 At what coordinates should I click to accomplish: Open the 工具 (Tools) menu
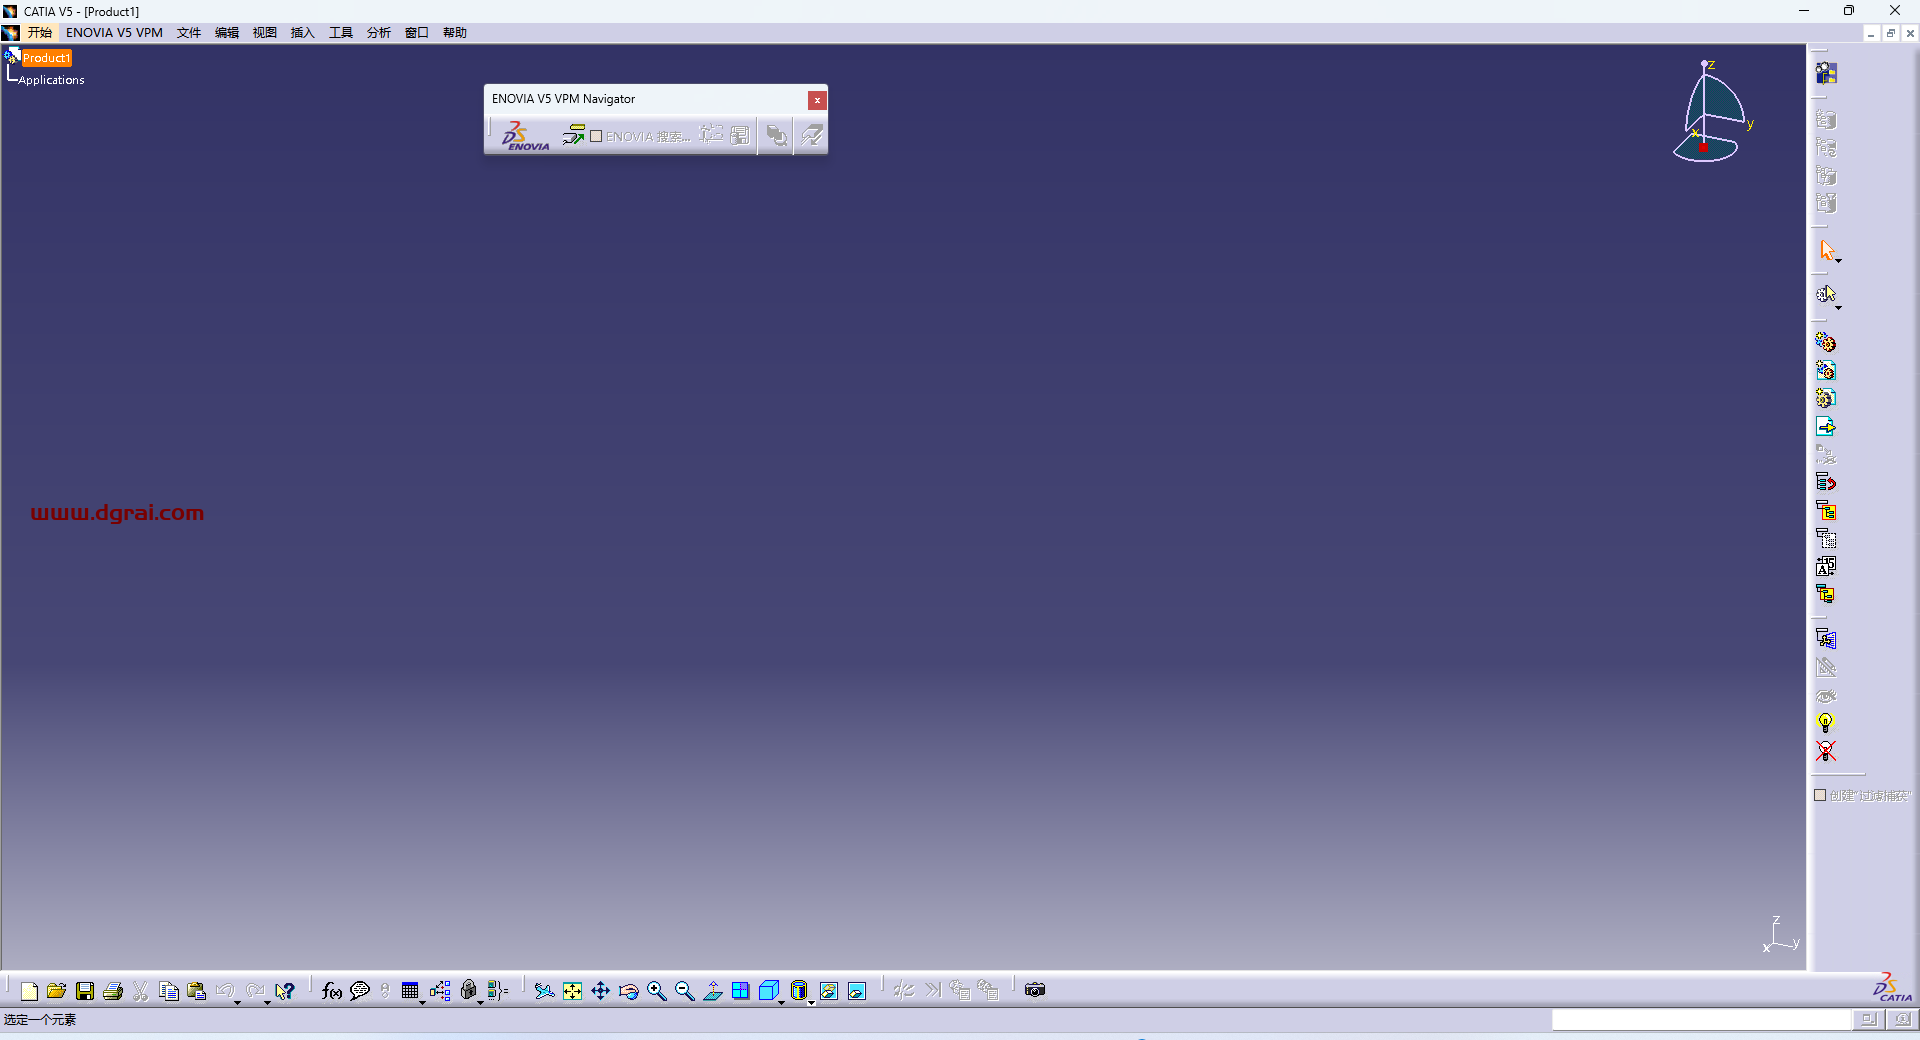[341, 33]
